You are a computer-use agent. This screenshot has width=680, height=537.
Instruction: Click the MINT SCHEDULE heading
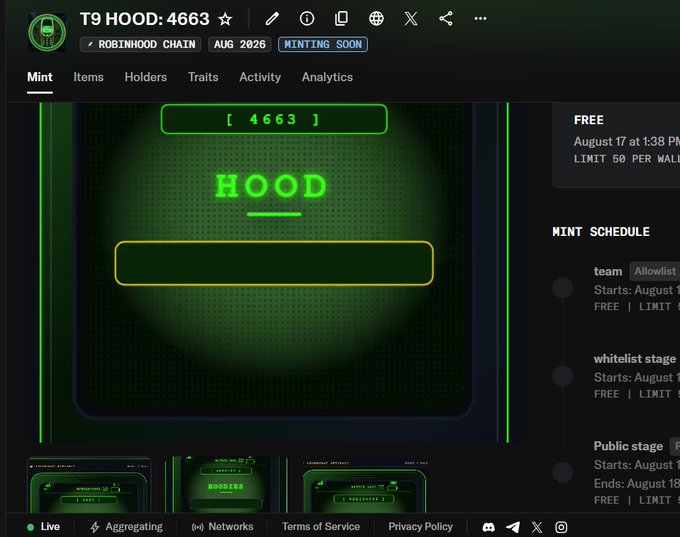pyautogui.click(x=601, y=232)
